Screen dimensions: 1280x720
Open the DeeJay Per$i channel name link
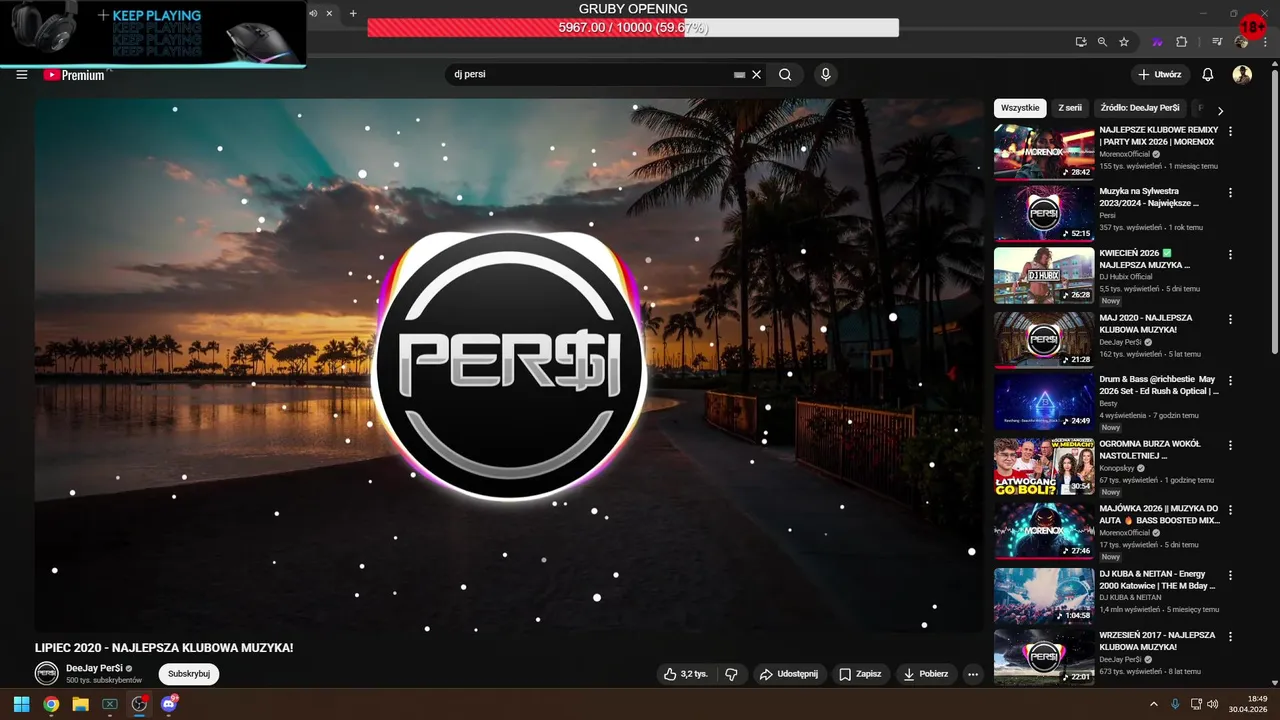point(95,668)
